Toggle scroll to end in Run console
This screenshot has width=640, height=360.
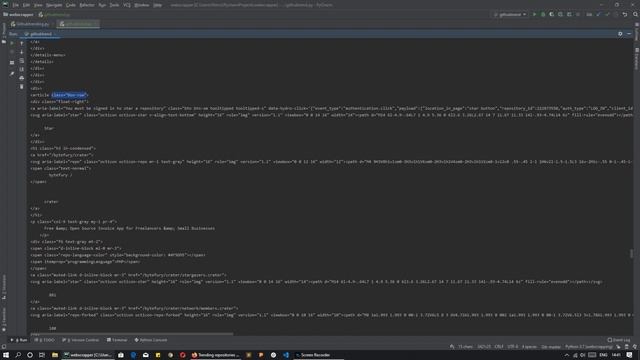pos(22,69)
